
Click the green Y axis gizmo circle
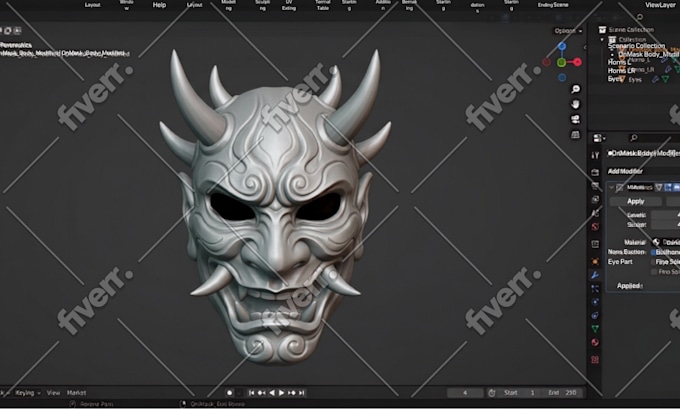[561, 62]
